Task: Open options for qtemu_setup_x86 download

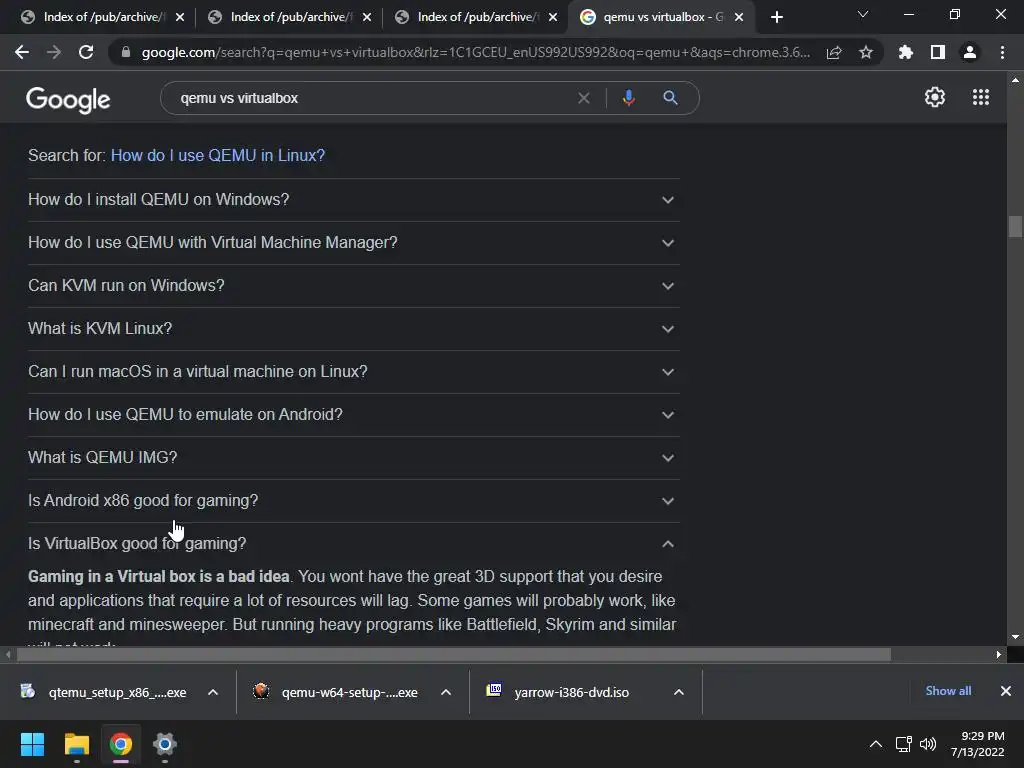Action: pyautogui.click(x=213, y=692)
